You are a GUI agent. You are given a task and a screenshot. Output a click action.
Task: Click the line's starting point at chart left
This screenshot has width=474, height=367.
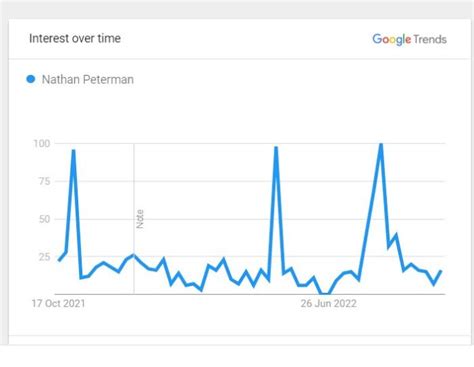pos(59,260)
